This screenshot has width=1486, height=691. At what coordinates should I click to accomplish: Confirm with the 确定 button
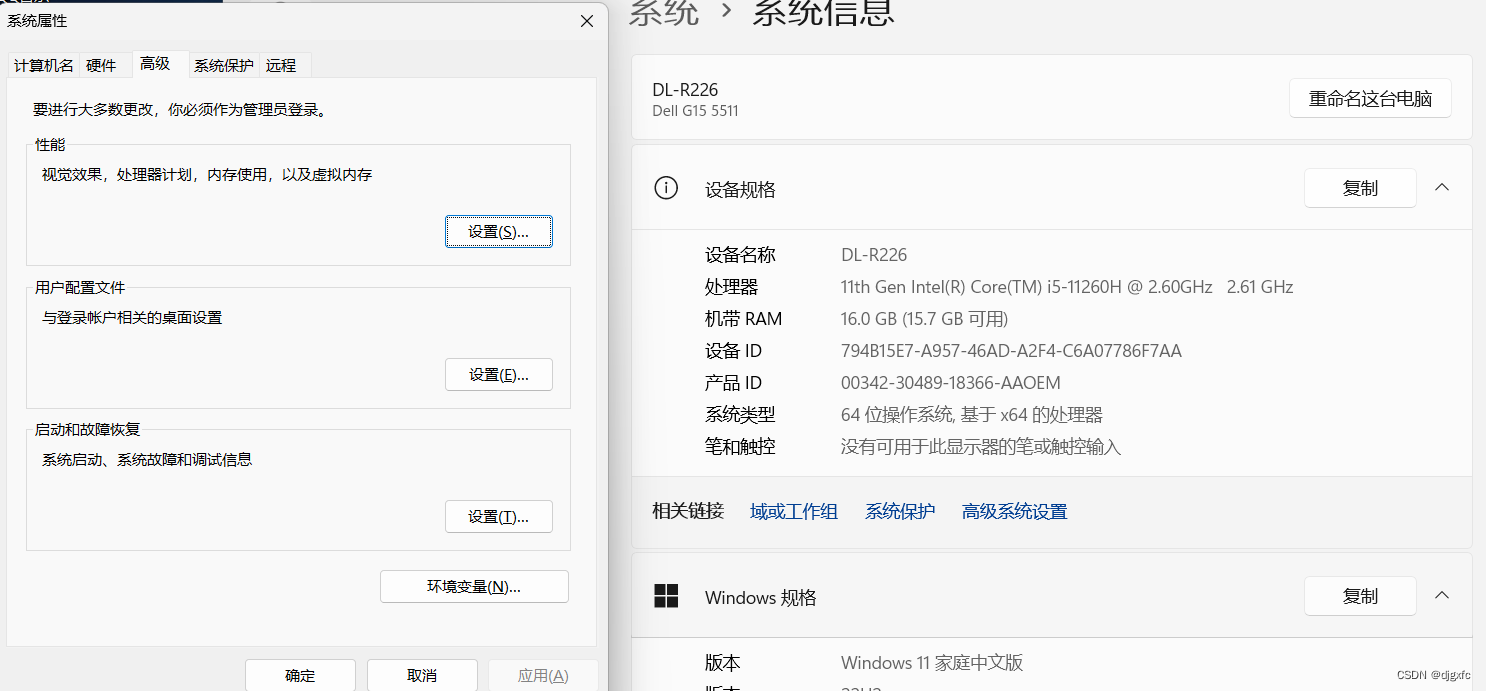point(300,675)
